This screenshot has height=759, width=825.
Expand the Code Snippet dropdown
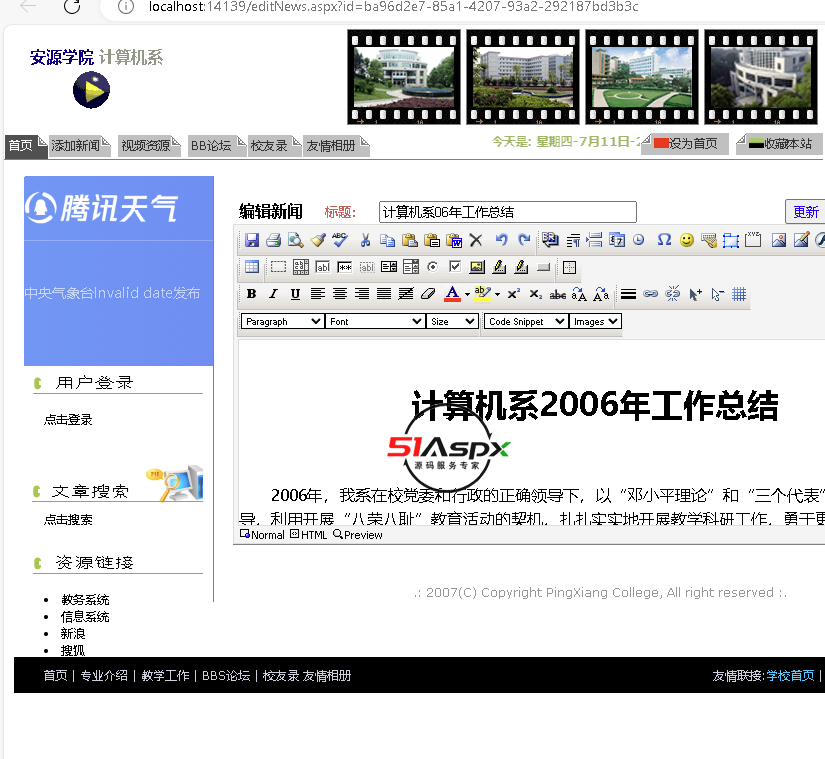526,321
